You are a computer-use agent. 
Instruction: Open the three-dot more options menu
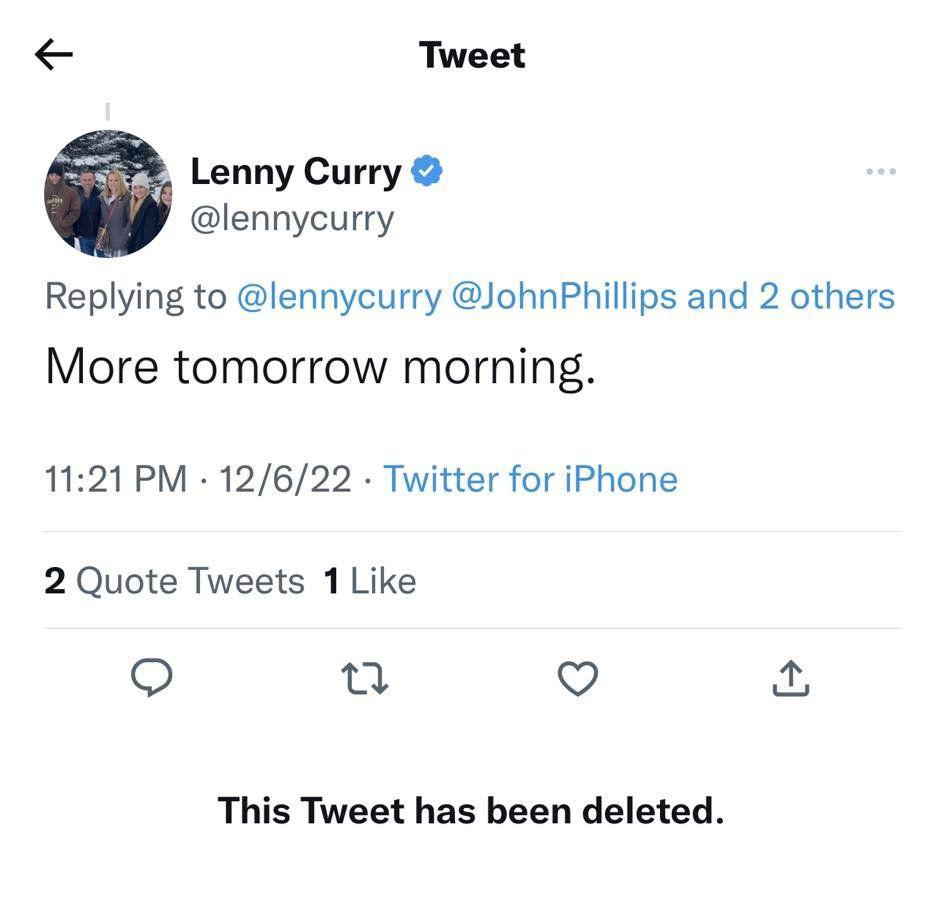[x=881, y=172]
